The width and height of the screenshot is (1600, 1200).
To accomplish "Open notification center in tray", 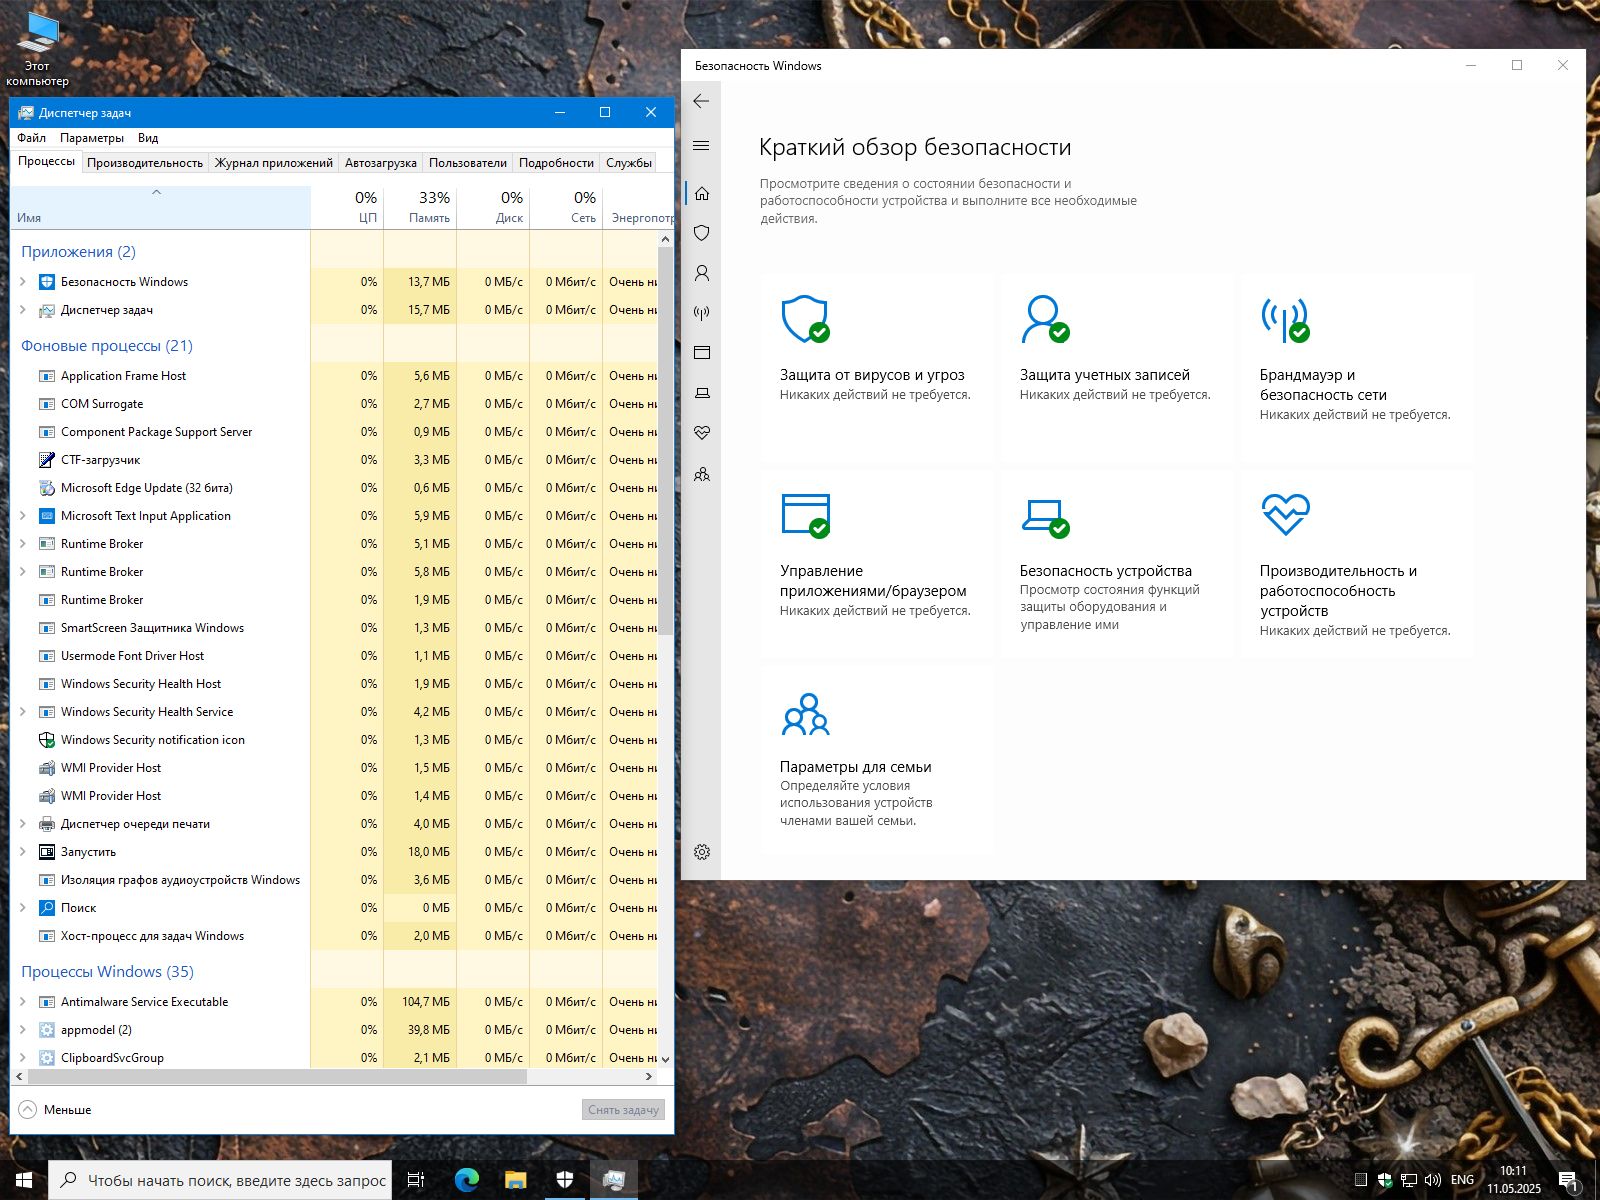I will coord(1568,1181).
